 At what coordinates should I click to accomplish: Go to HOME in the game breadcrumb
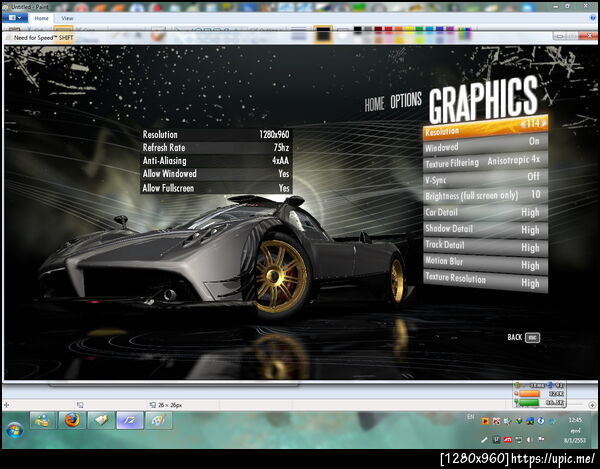[x=374, y=104]
